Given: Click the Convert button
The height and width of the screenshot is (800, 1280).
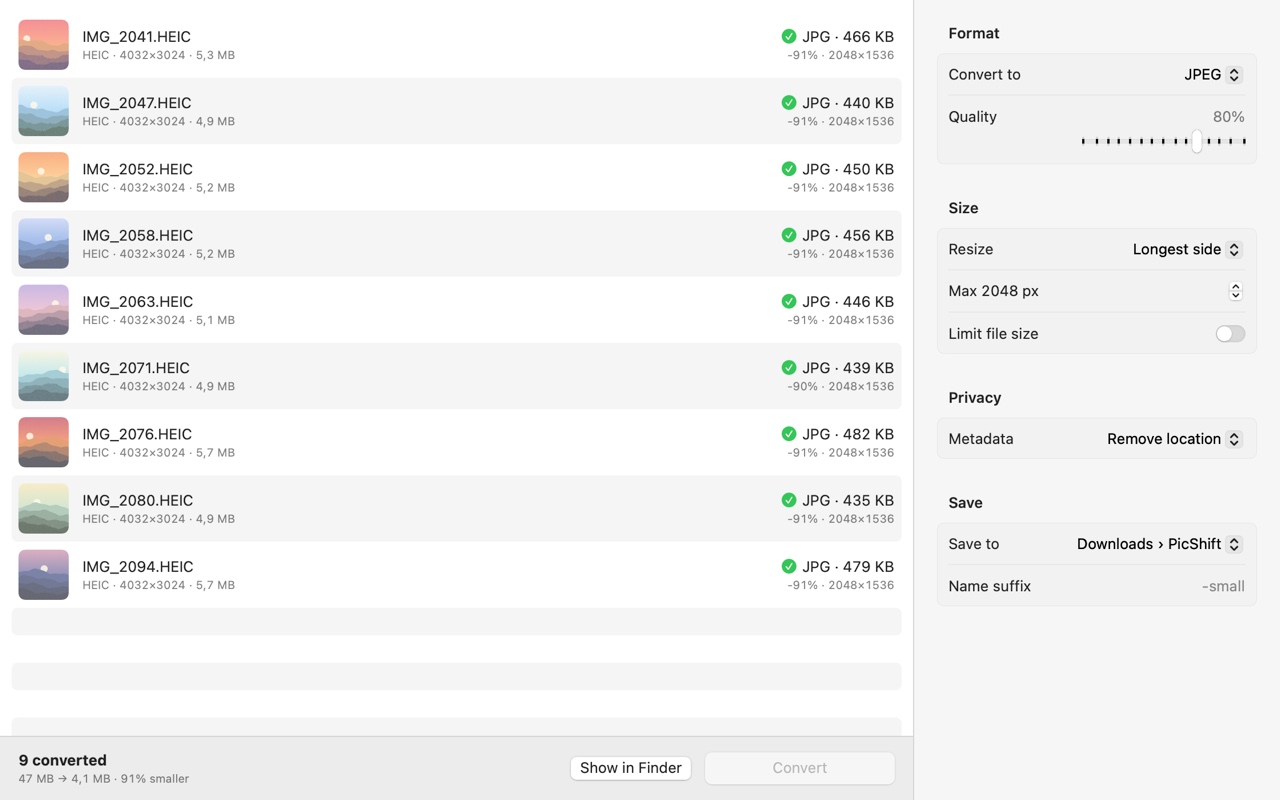Looking at the screenshot, I should coord(800,768).
